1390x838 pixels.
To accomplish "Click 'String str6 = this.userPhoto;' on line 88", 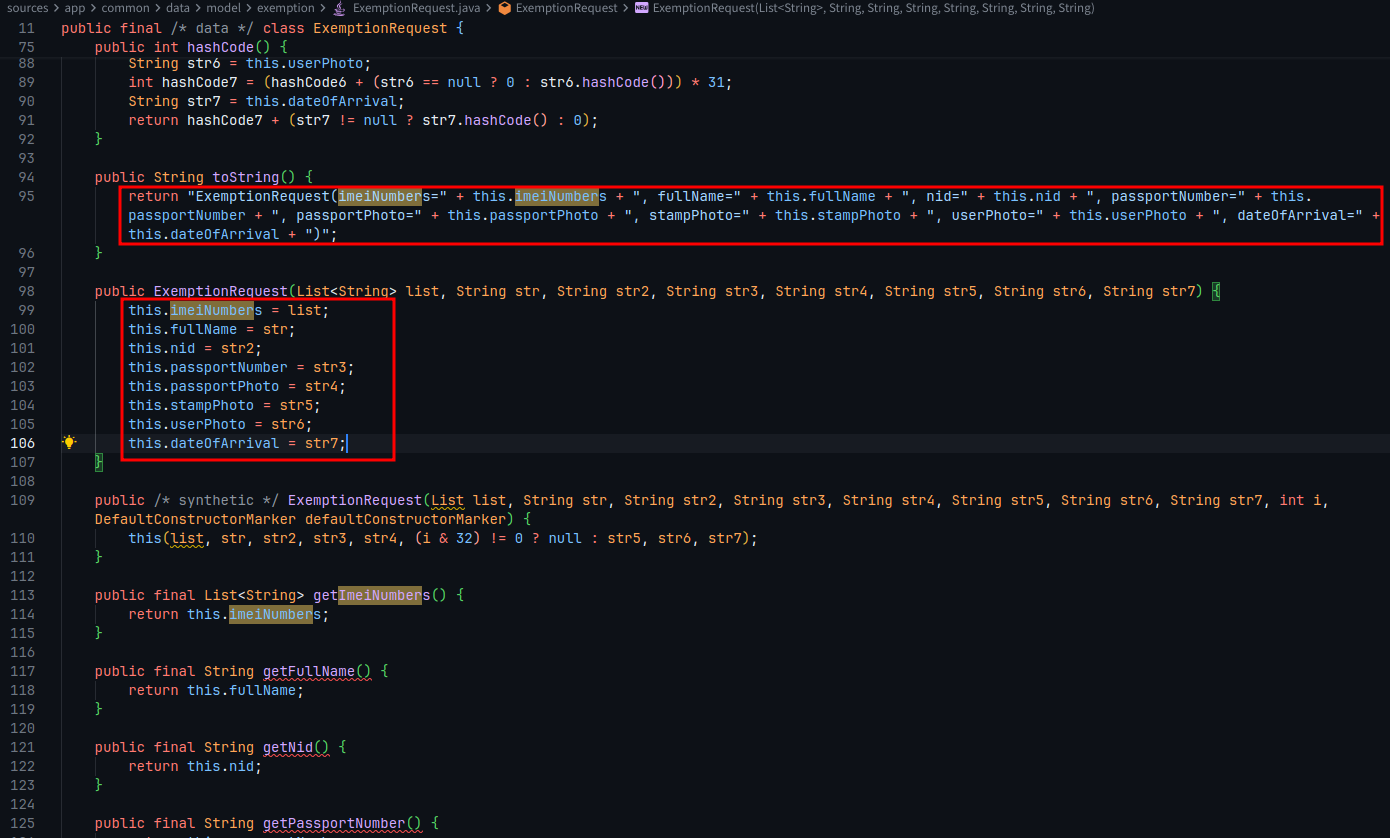I will (250, 63).
